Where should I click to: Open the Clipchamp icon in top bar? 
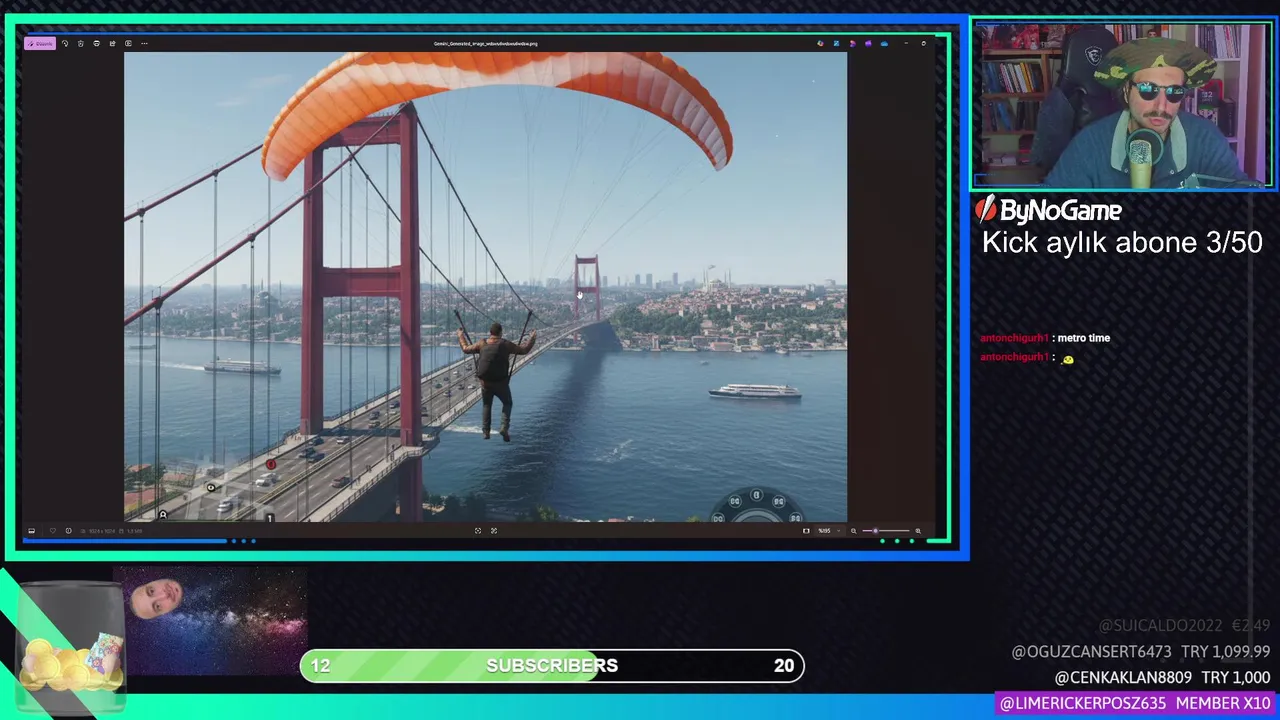point(852,43)
